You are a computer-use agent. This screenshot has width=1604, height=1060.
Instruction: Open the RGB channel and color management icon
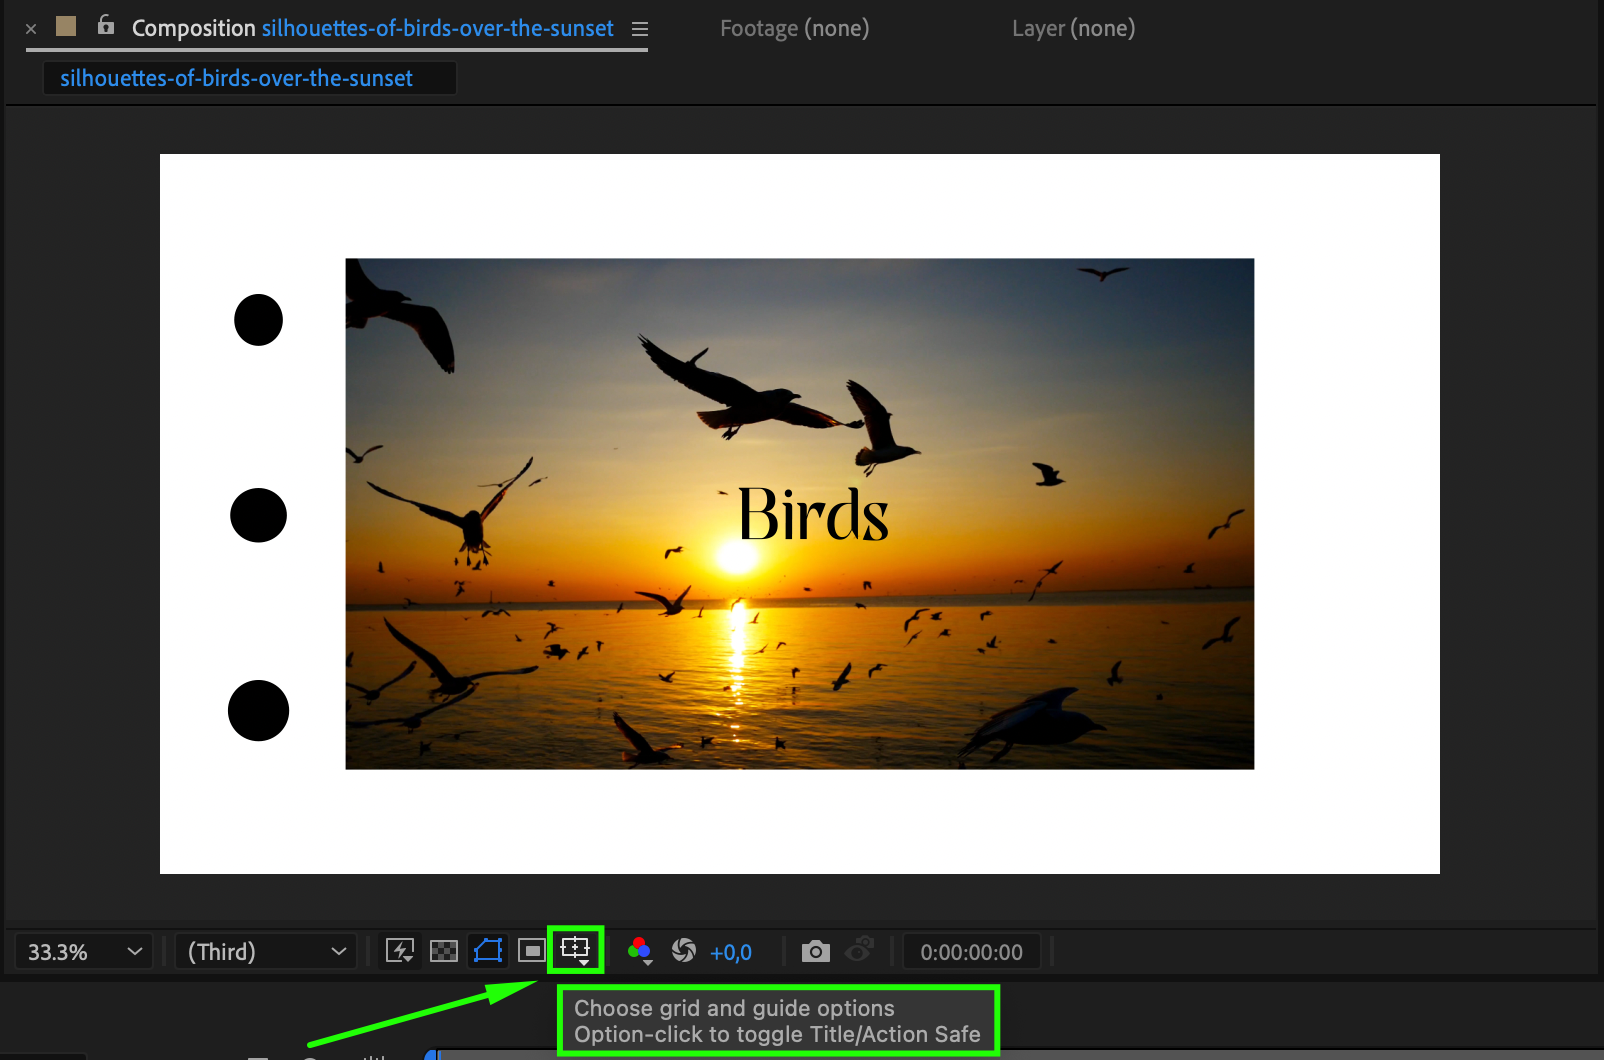[x=639, y=950]
